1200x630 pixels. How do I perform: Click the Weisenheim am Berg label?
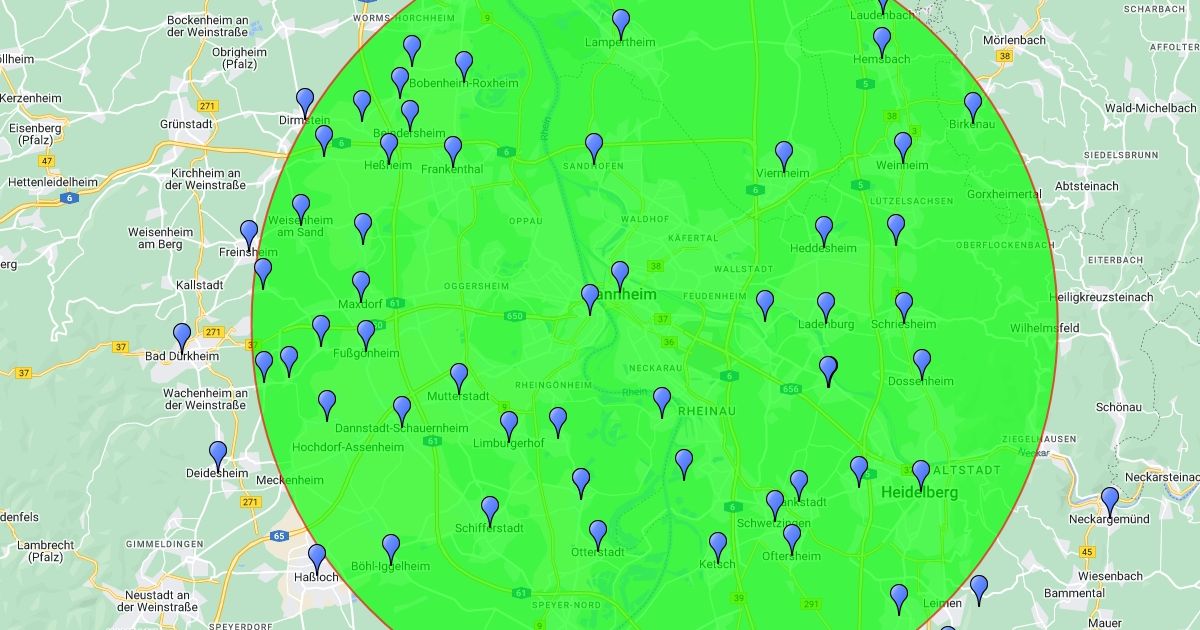tap(158, 238)
